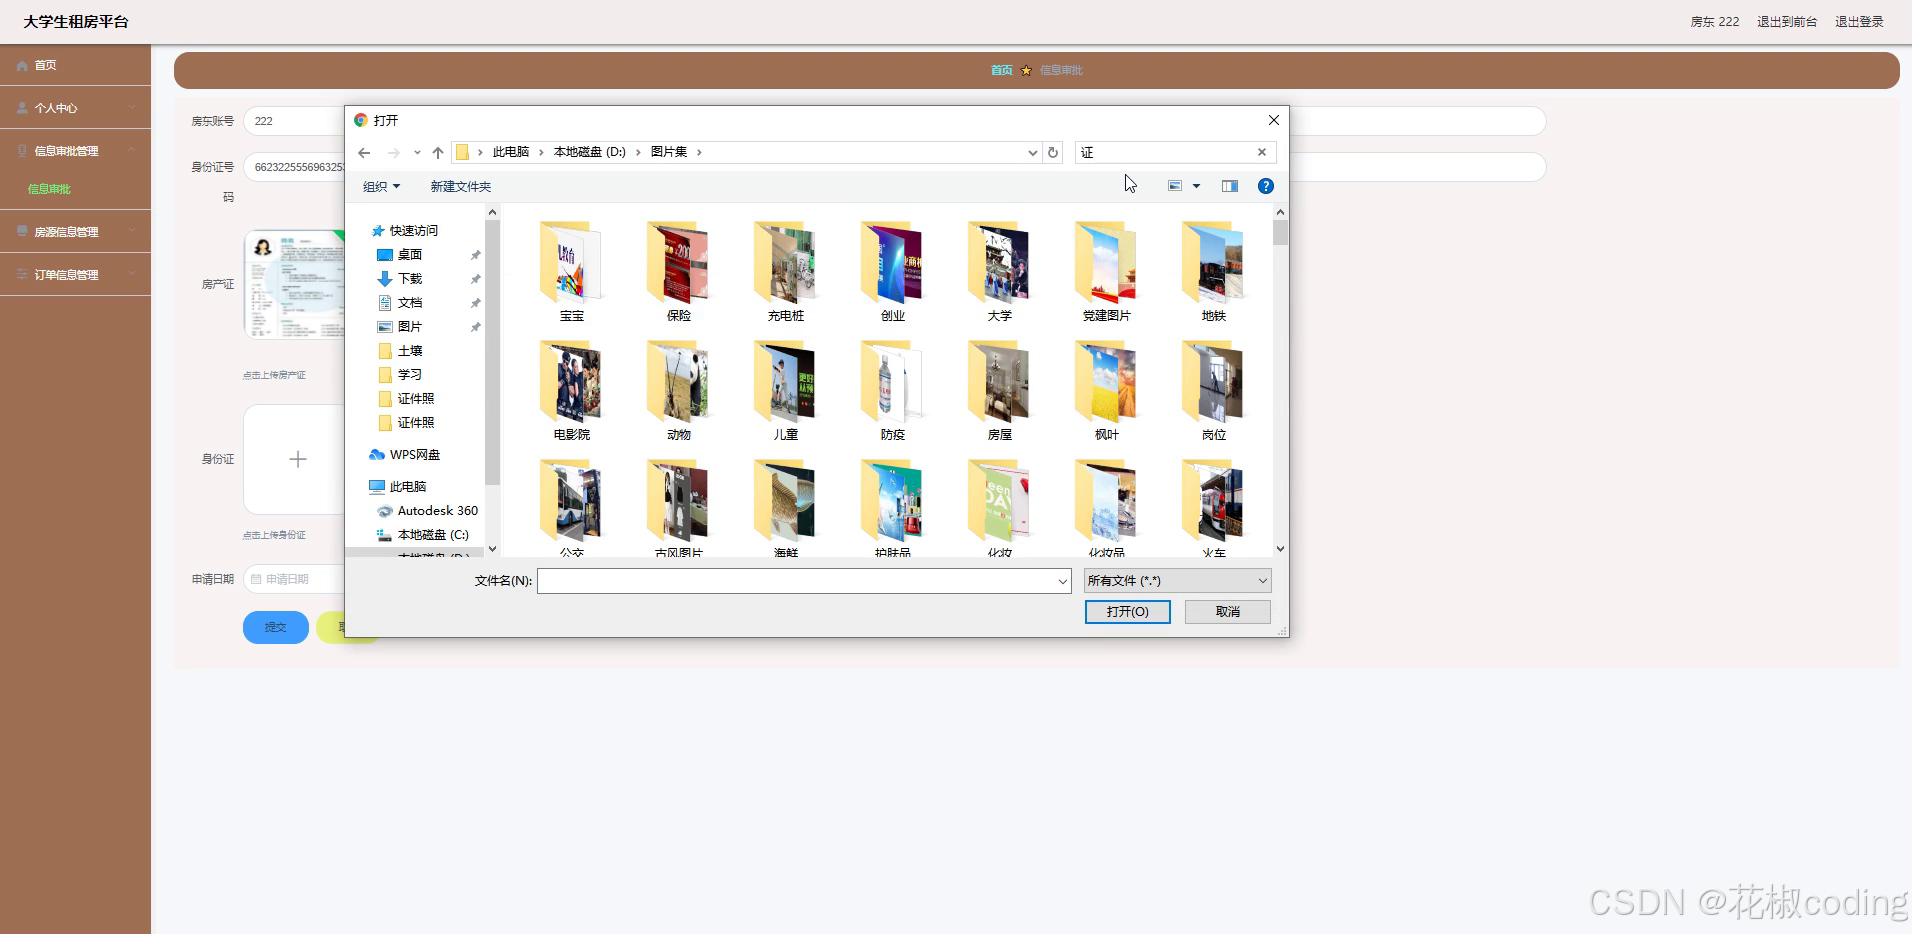Refresh the 图片集 folder listing

click(1053, 153)
